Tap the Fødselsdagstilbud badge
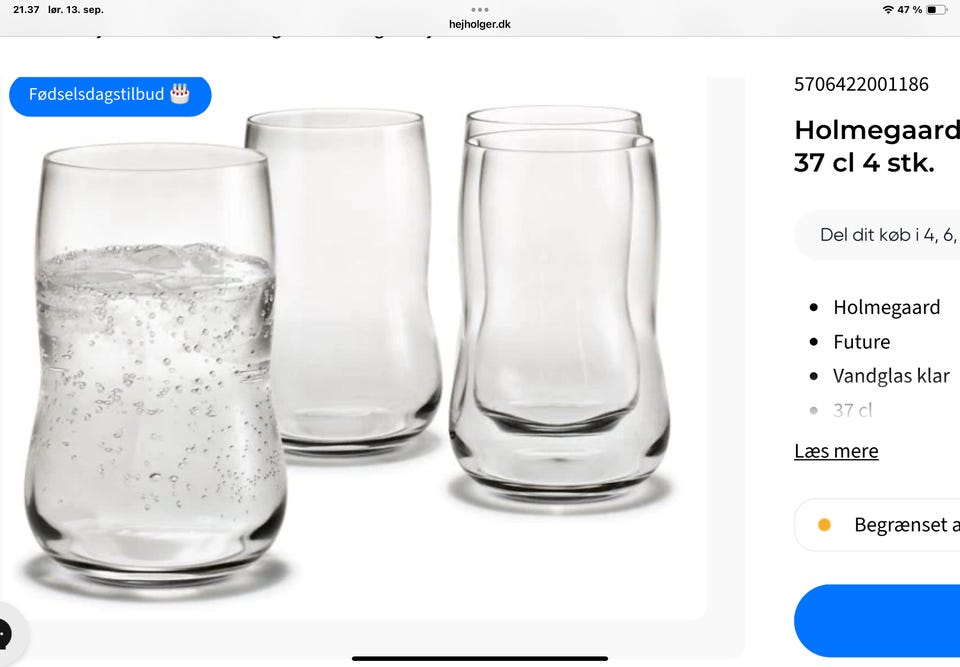The height and width of the screenshot is (667, 960). point(110,96)
